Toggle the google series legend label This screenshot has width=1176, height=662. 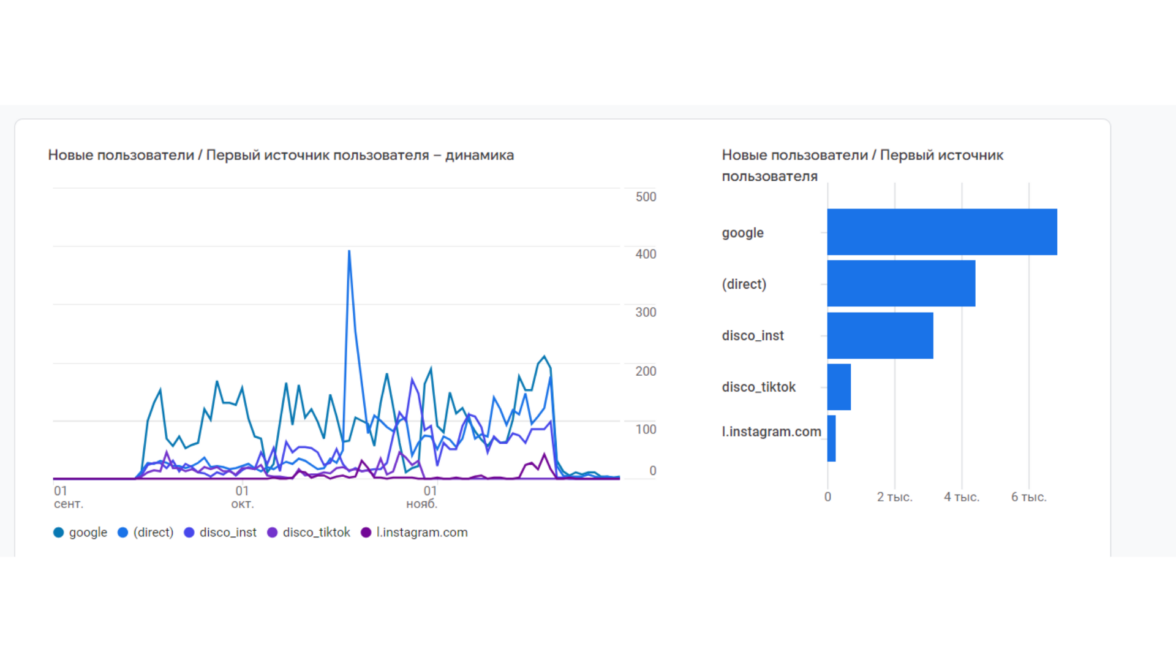tap(88, 533)
